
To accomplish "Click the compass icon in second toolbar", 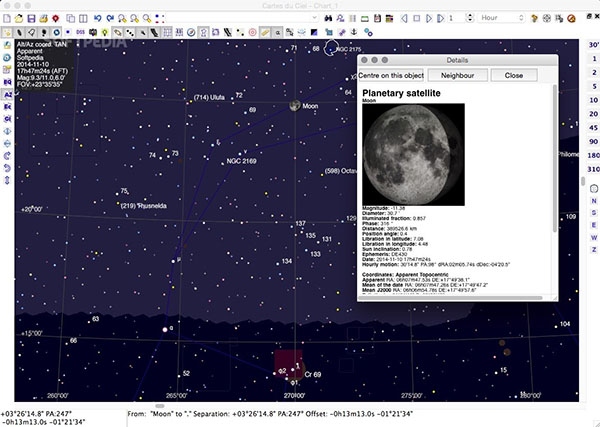I will 191,33.
